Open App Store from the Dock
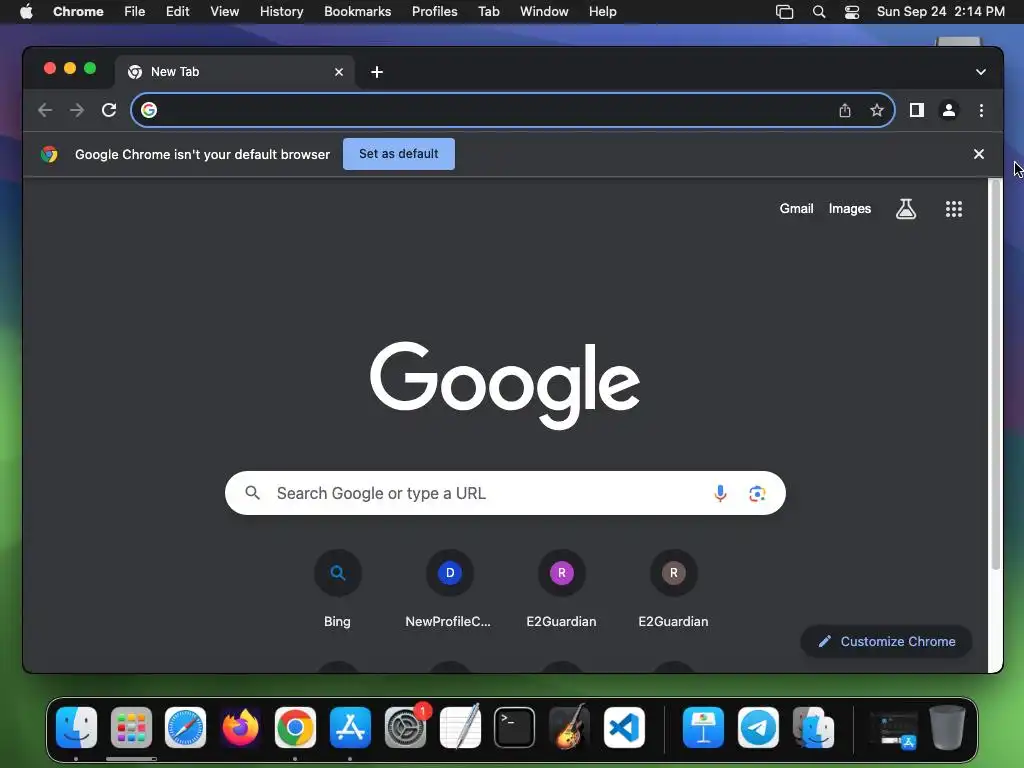 click(350, 728)
